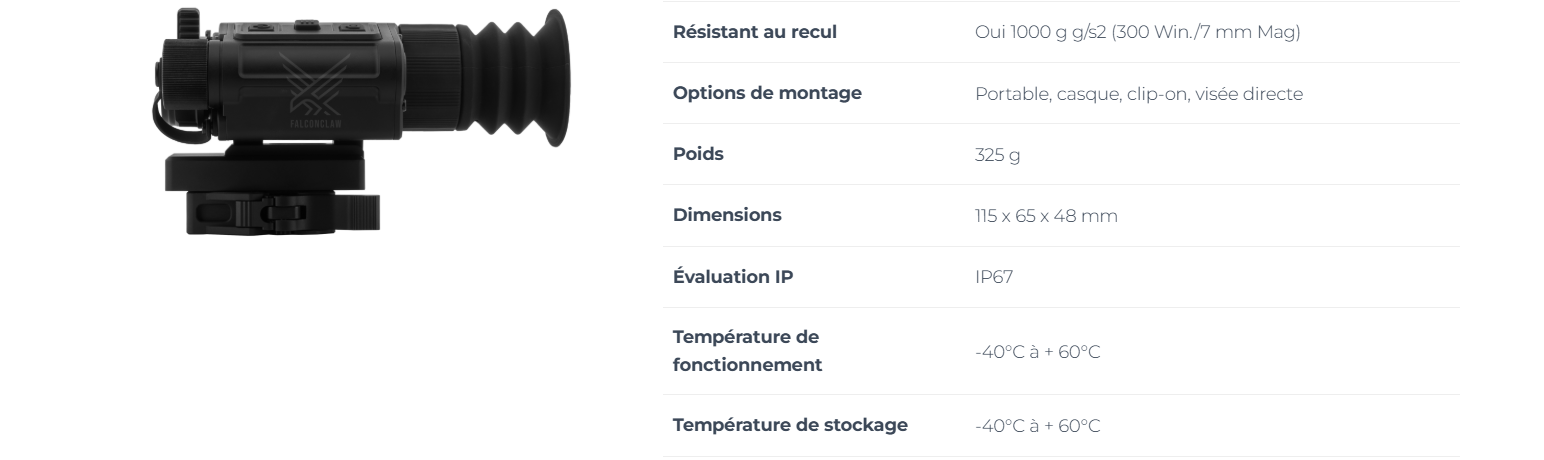Click the operating temperature range value
This screenshot has width=1544, height=460.
(x=1038, y=352)
